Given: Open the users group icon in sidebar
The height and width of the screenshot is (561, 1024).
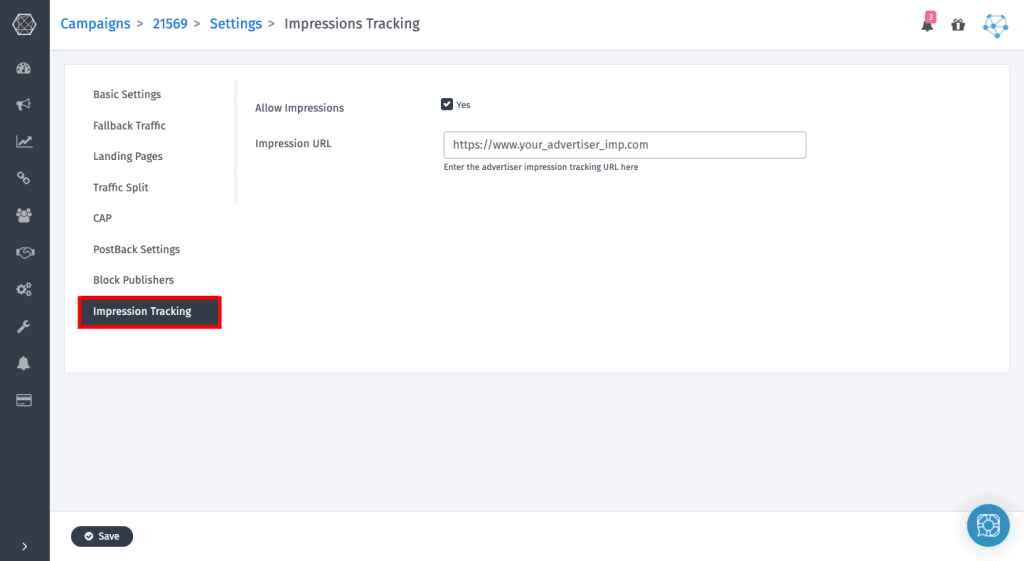Looking at the screenshot, I should click(x=24, y=215).
